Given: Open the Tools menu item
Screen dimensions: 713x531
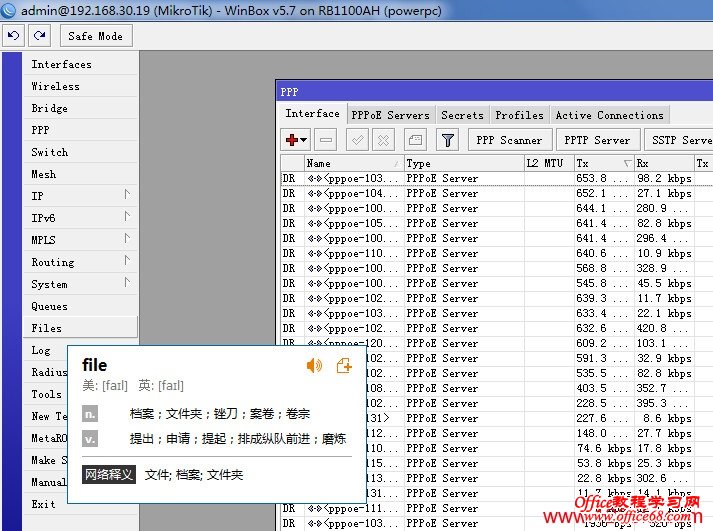Looking at the screenshot, I should [x=45, y=394].
